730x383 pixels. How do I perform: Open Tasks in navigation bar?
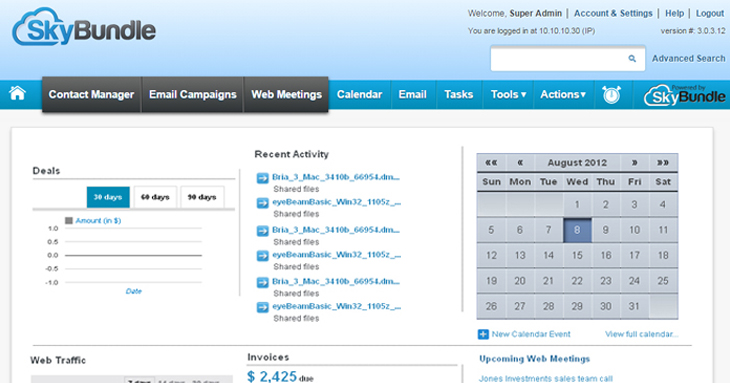tap(459, 94)
